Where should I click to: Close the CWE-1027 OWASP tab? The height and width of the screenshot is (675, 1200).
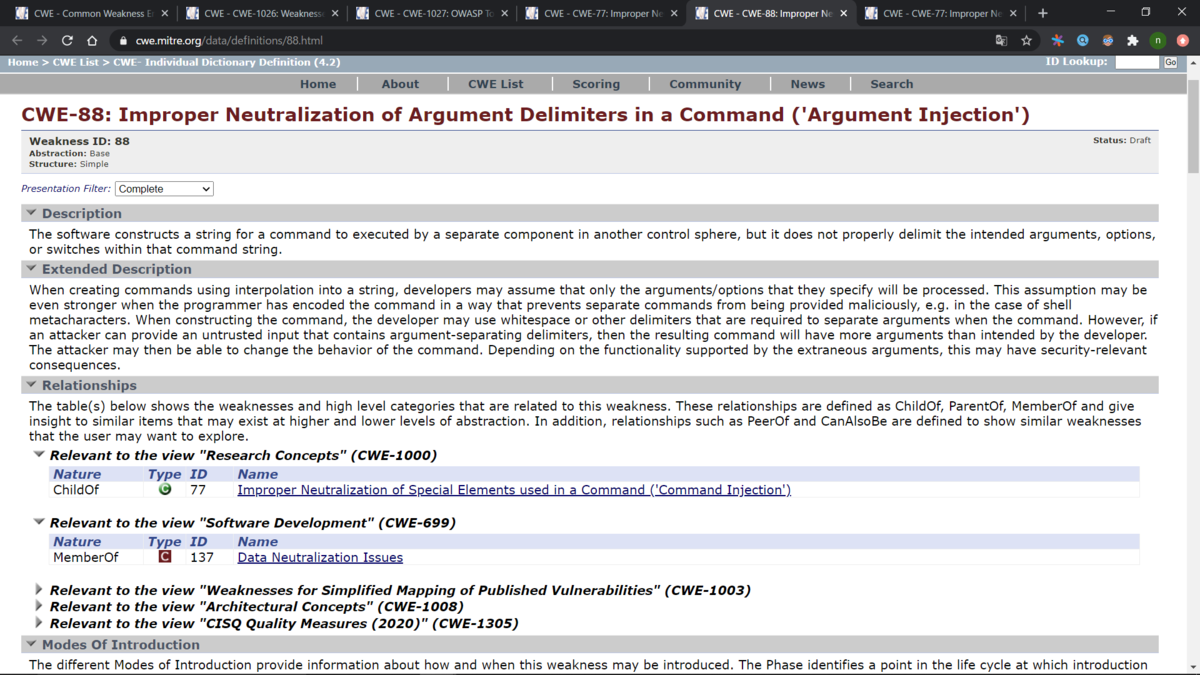504,14
